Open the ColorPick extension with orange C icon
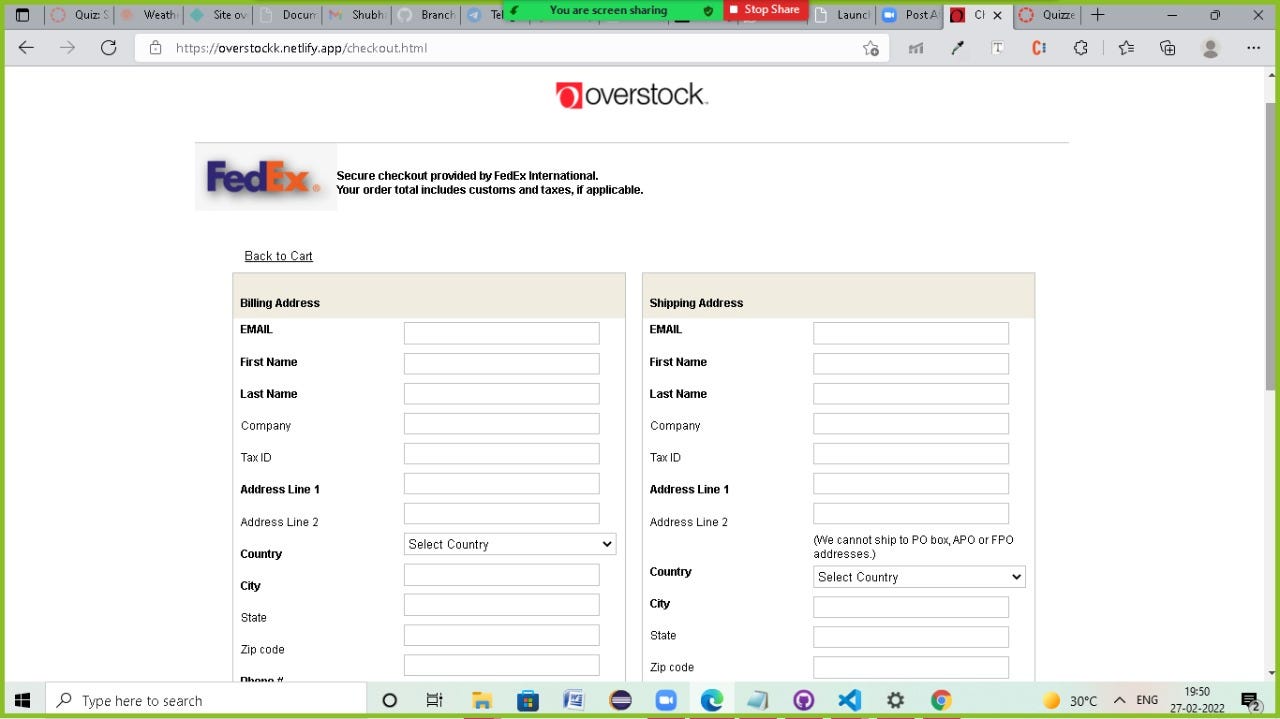The image size is (1280, 719). pos(1037,47)
